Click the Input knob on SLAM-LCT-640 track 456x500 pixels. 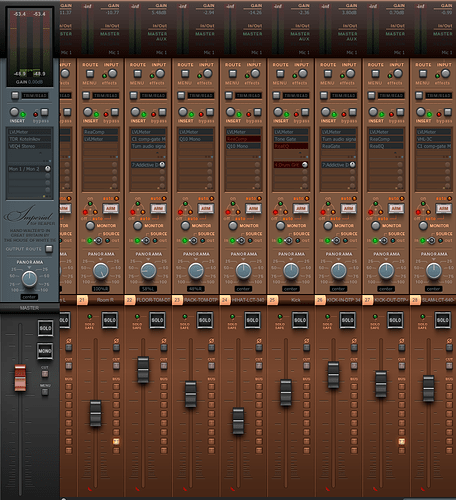click(x=446, y=73)
